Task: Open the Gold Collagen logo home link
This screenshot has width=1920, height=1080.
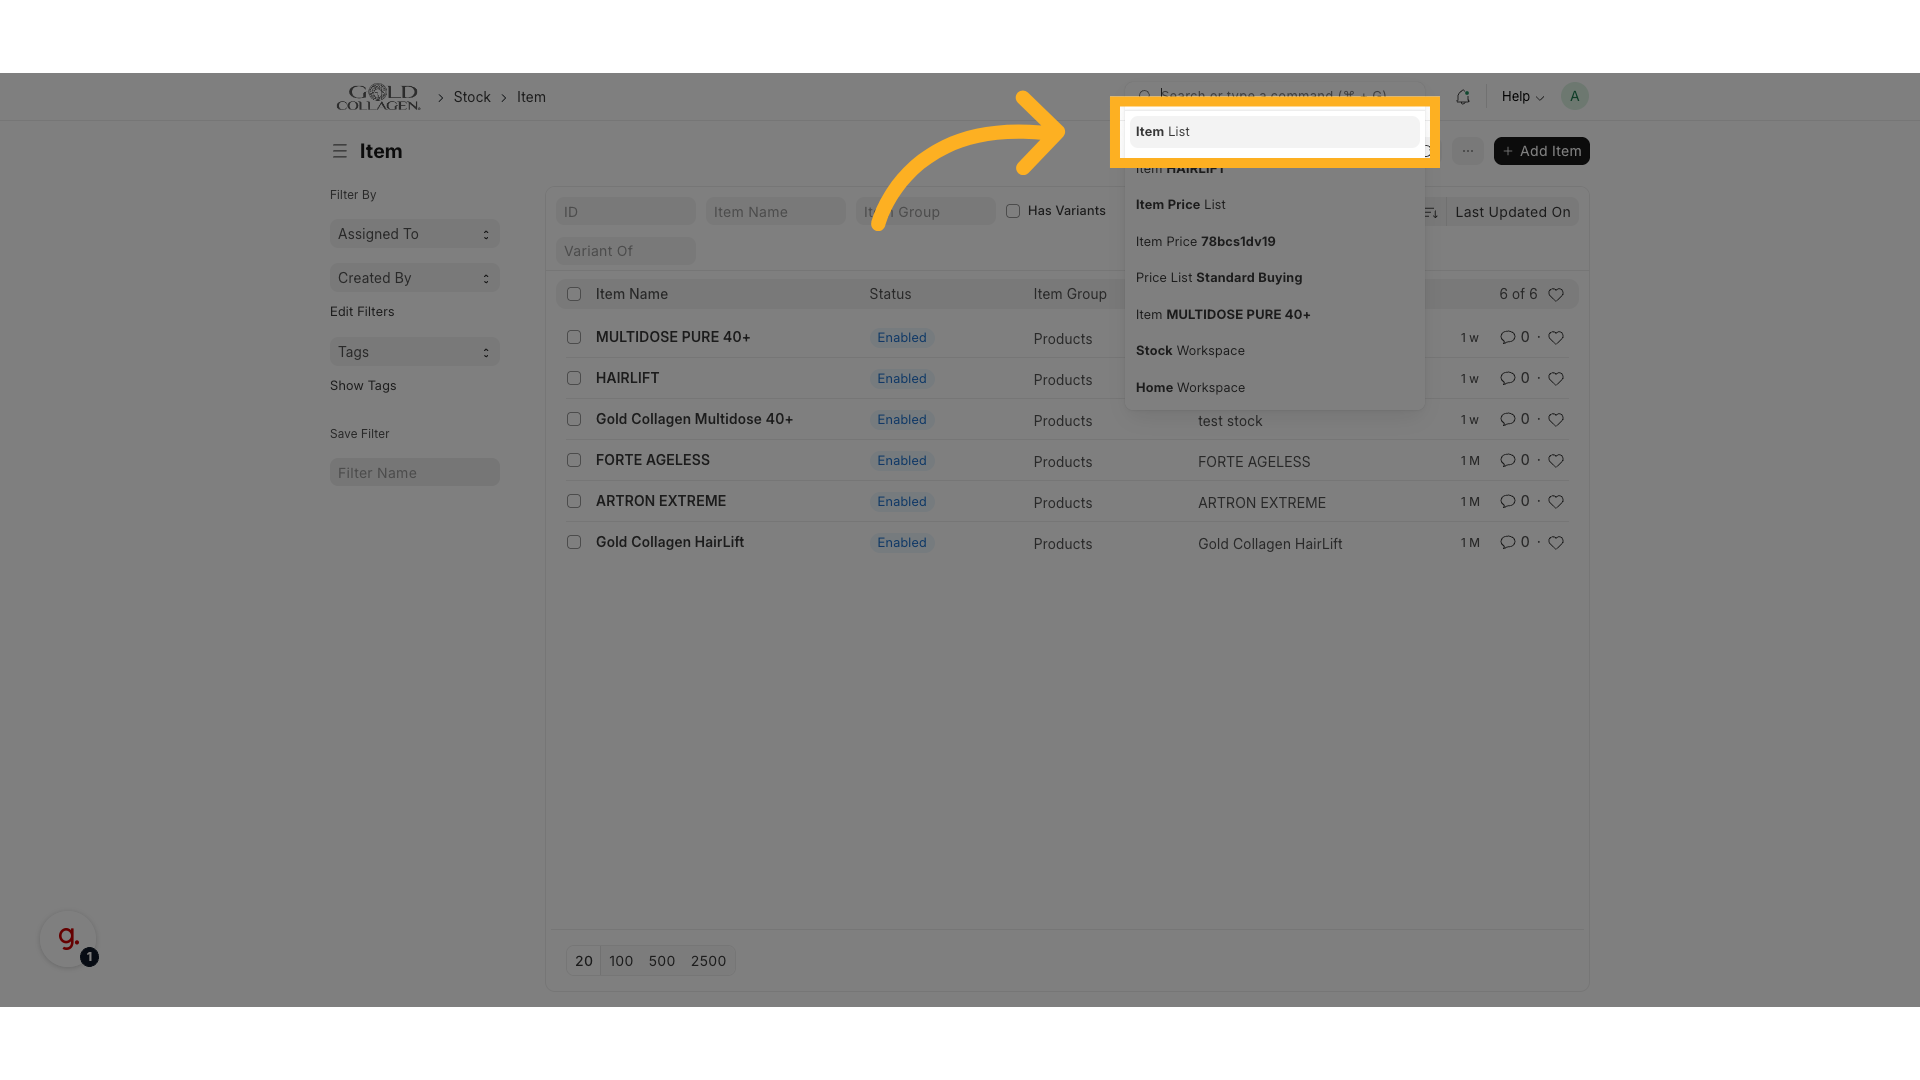Action: point(378,97)
